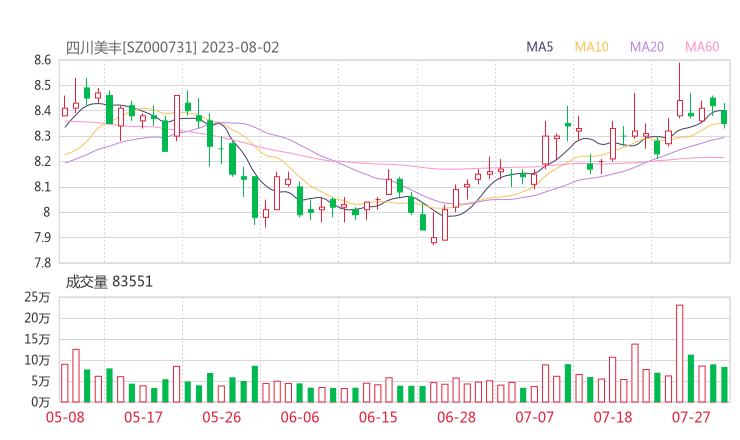
Task: Click the 15万 volume axis label
Action: pyautogui.click(x=37, y=339)
